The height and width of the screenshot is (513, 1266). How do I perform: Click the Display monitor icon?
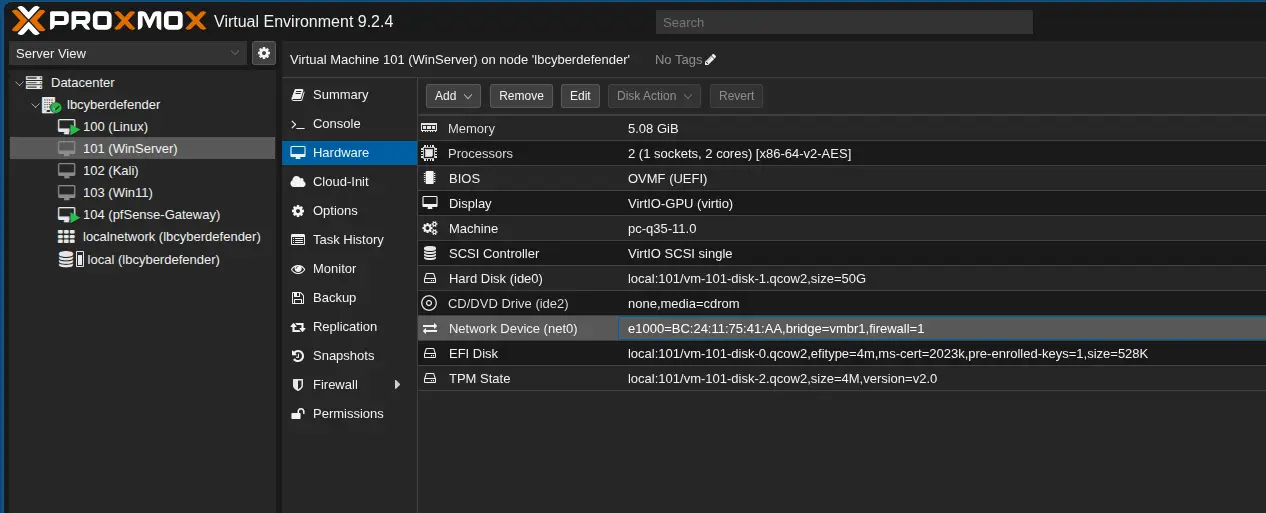point(430,203)
